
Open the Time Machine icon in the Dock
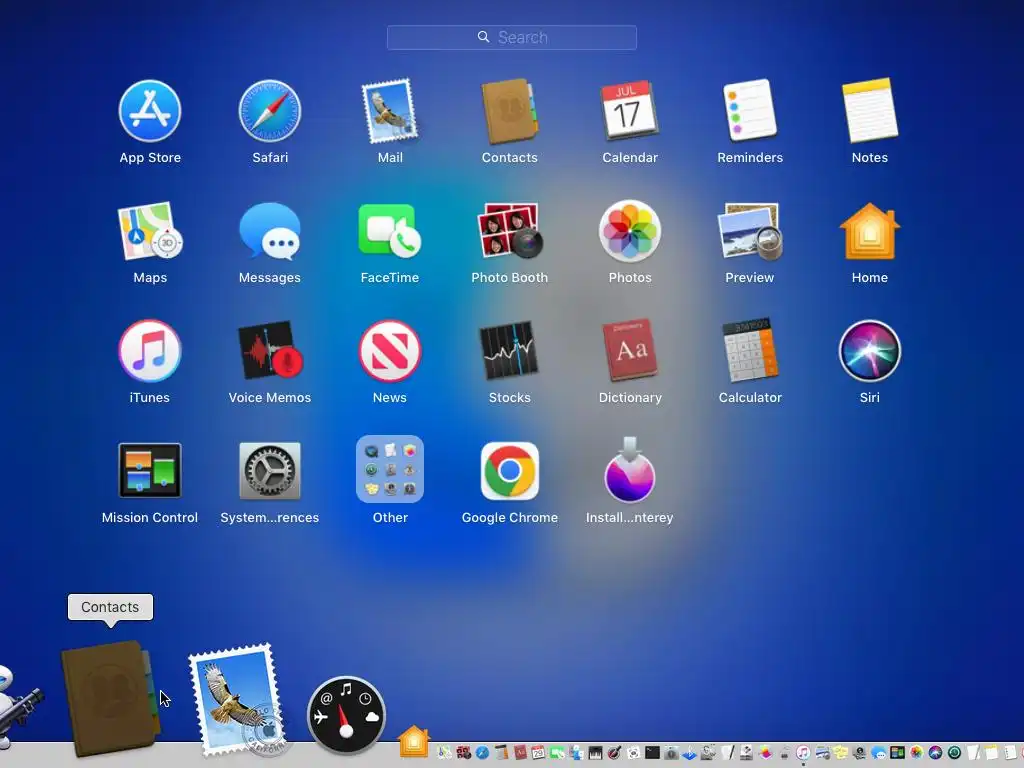(954, 753)
